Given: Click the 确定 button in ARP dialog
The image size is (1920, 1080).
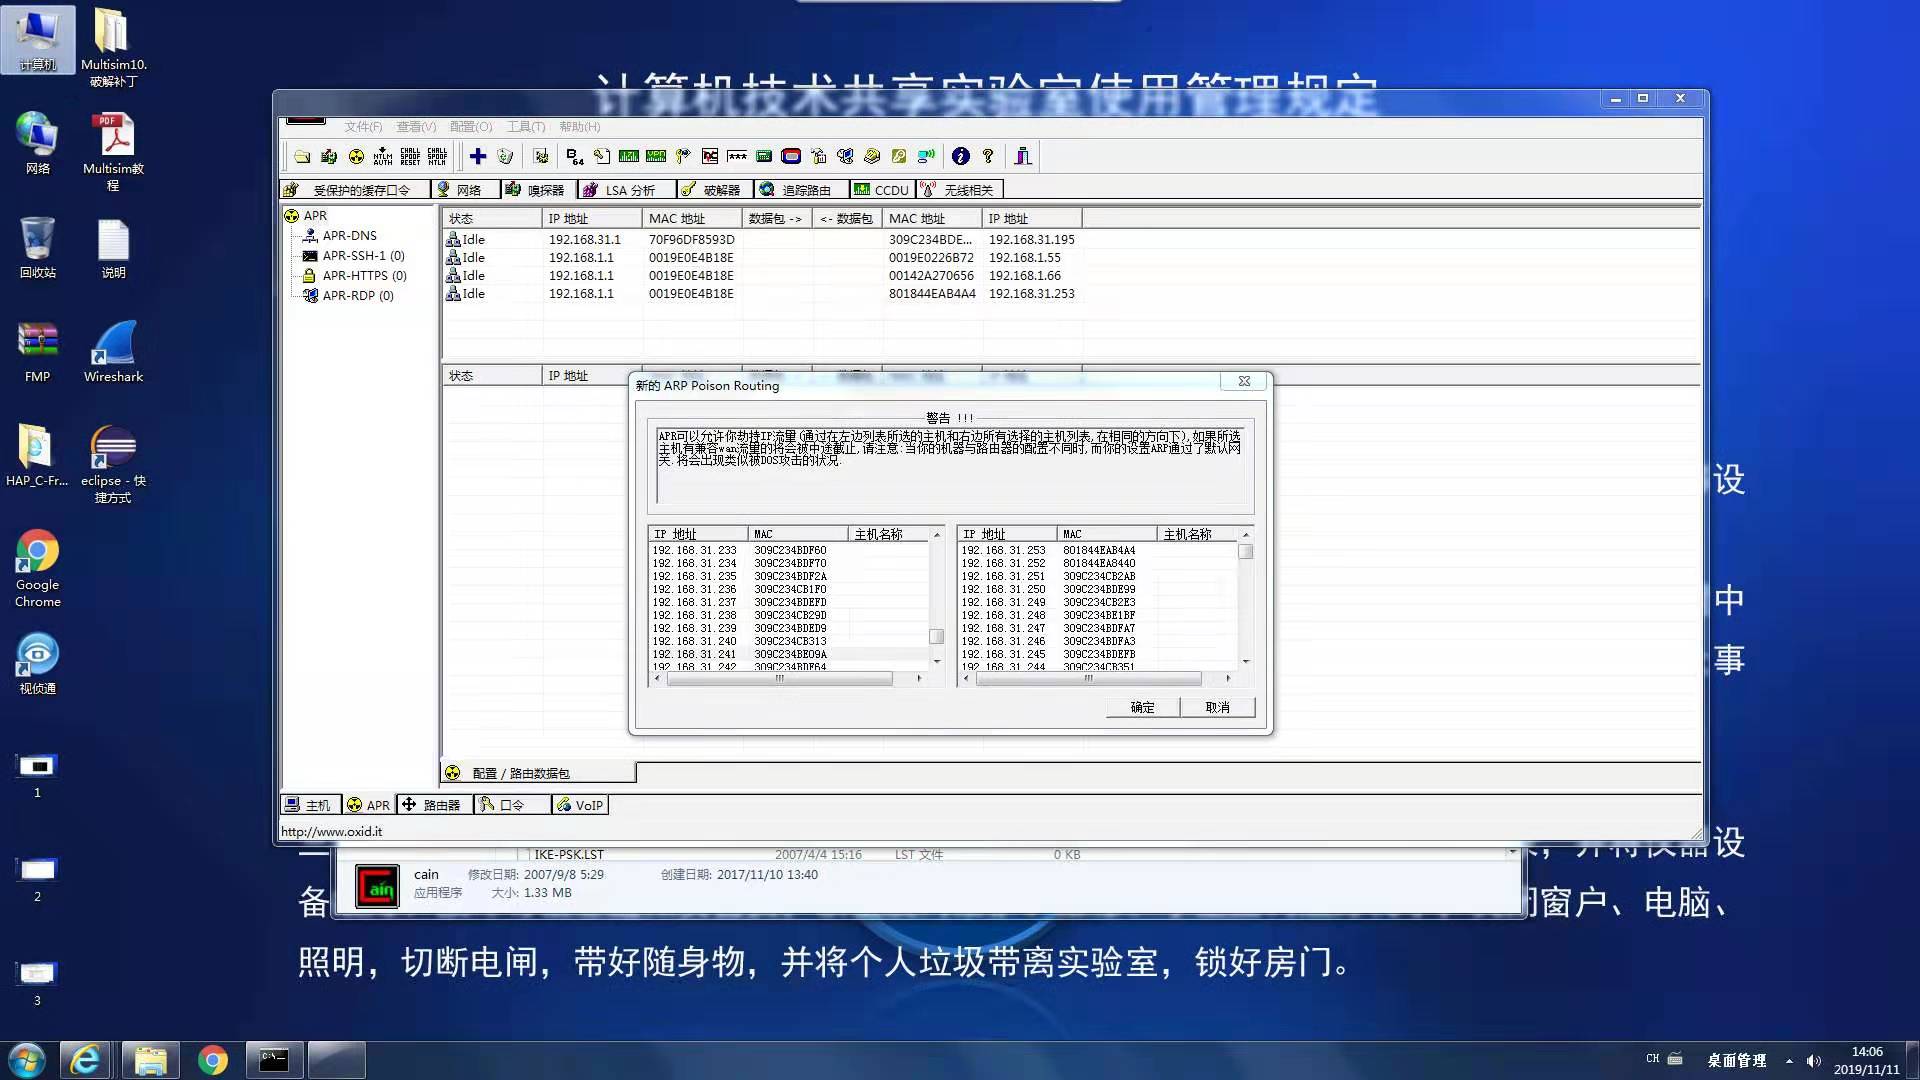Looking at the screenshot, I should point(1142,707).
